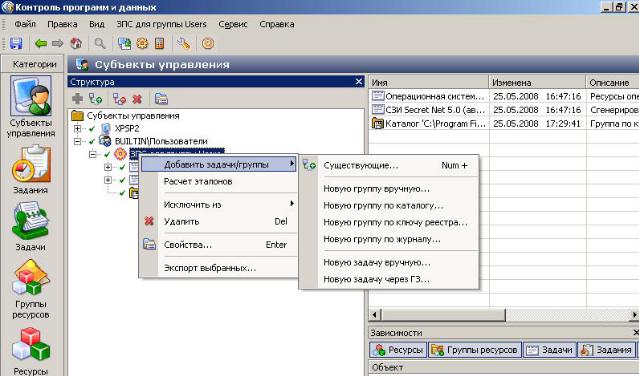Screen dimensions: 639x376
Task: Open the Справка menu
Action: point(277,24)
